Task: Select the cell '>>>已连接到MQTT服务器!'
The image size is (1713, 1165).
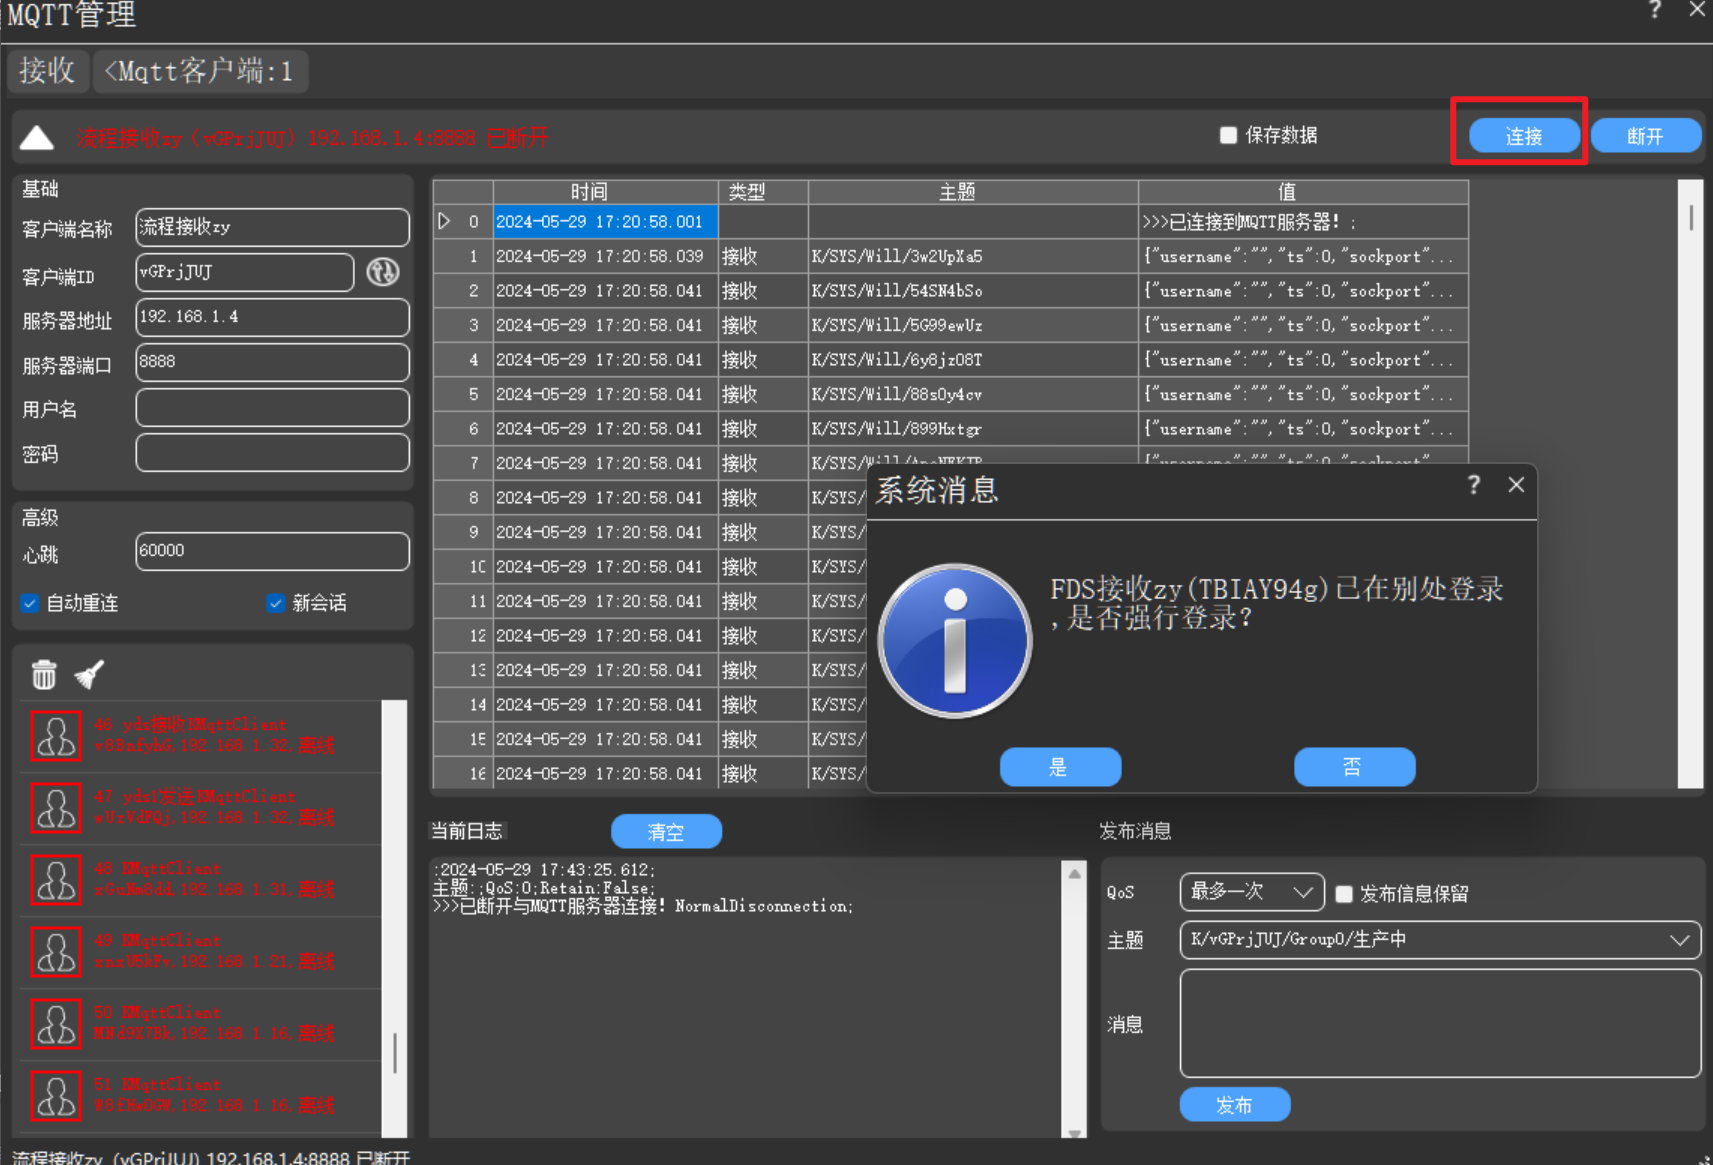Action: point(1303,222)
